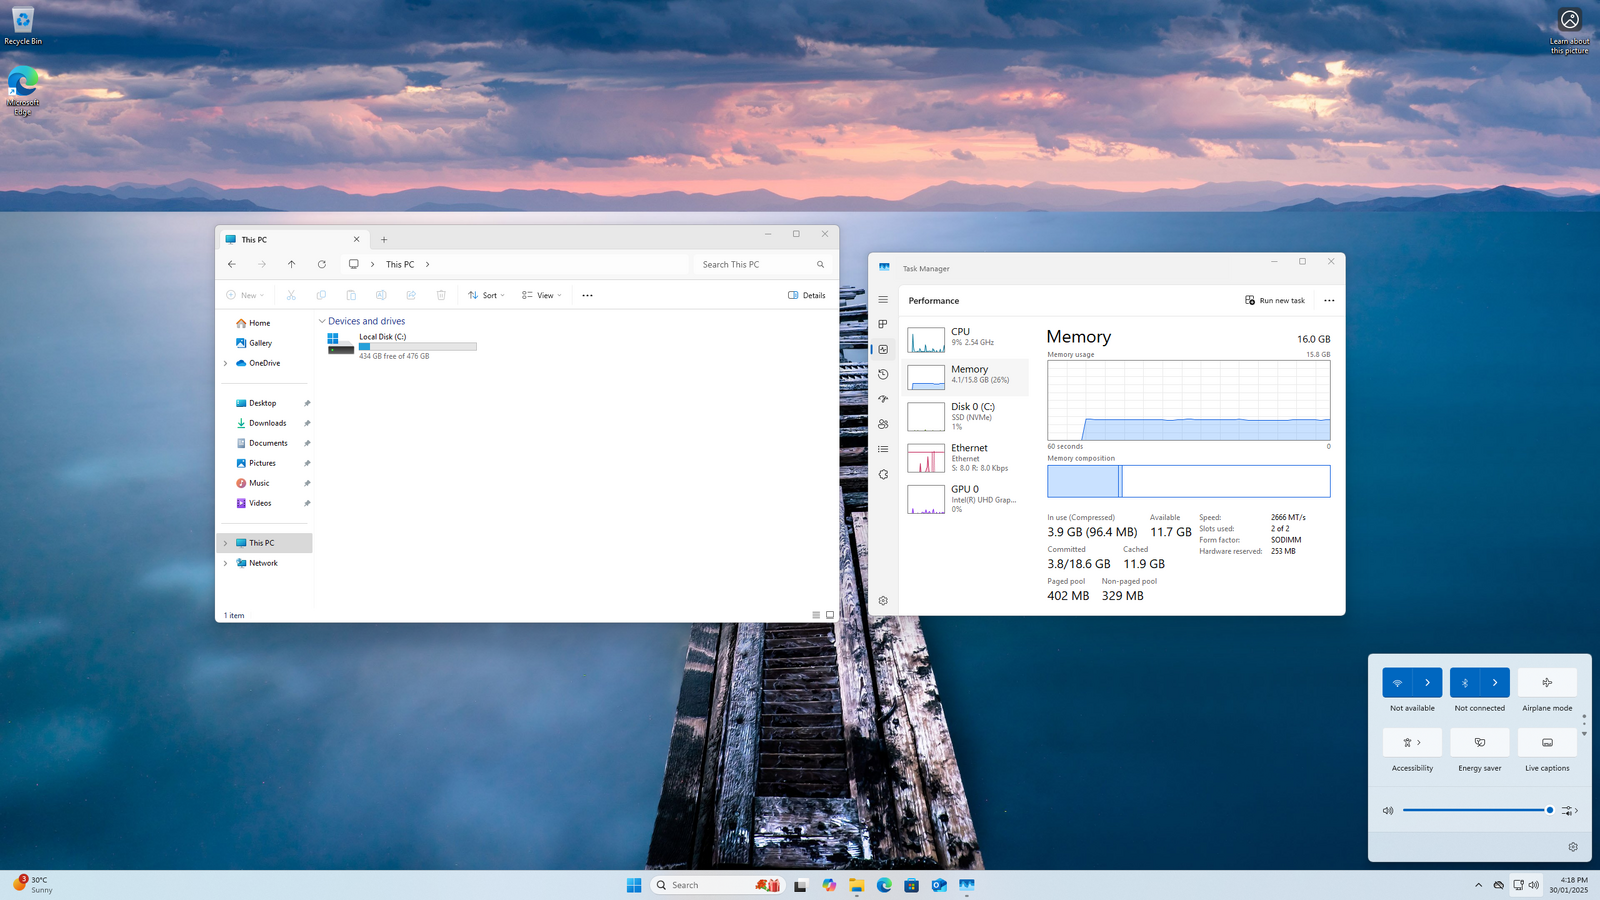This screenshot has width=1600, height=900.
Task: Select Disk 0 (C:) performance entry
Action: point(966,416)
